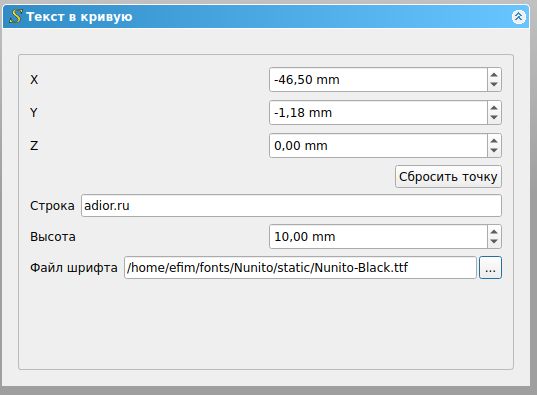The height and width of the screenshot is (395, 537).
Task: Increase the Высота value with the up arrow
Action: pyautogui.click(x=494, y=232)
